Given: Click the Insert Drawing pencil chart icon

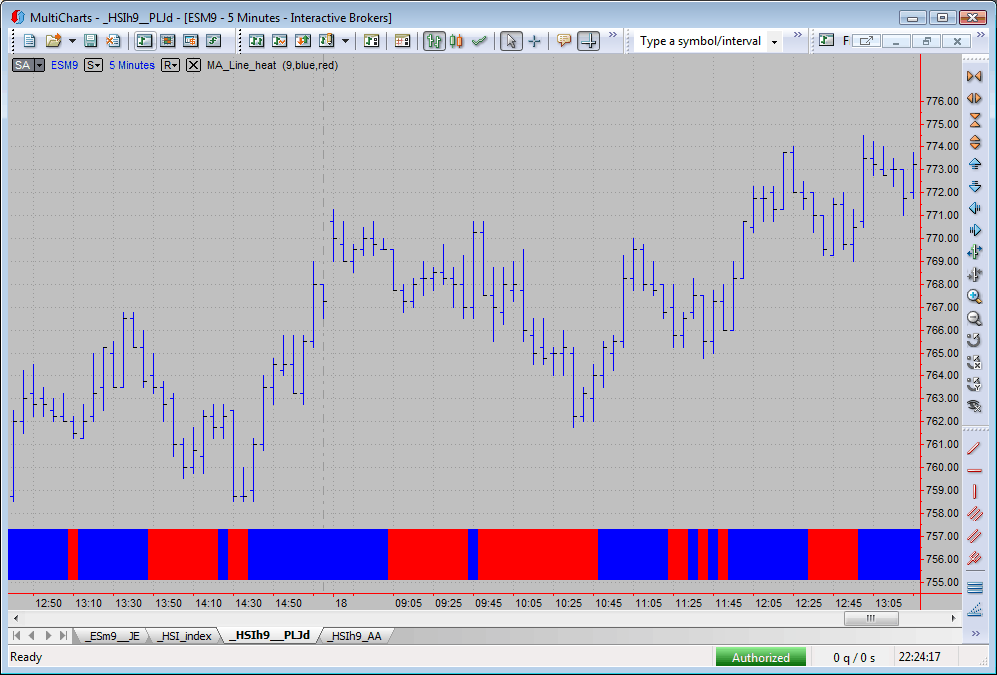Looking at the screenshot, I should [x=326, y=41].
